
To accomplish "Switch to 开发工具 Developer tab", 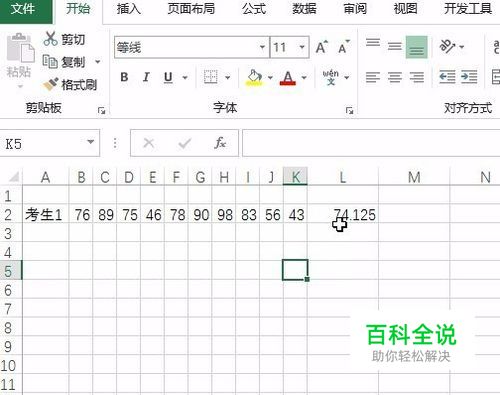I will point(468,9).
